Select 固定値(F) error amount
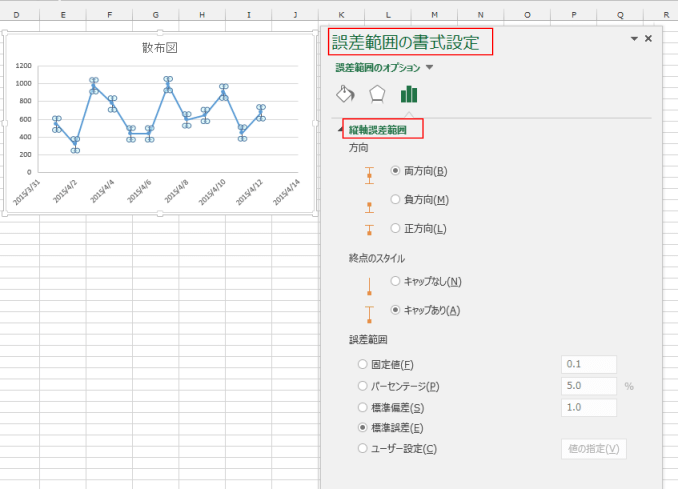Viewport: 678px width, 489px height. 362,364
